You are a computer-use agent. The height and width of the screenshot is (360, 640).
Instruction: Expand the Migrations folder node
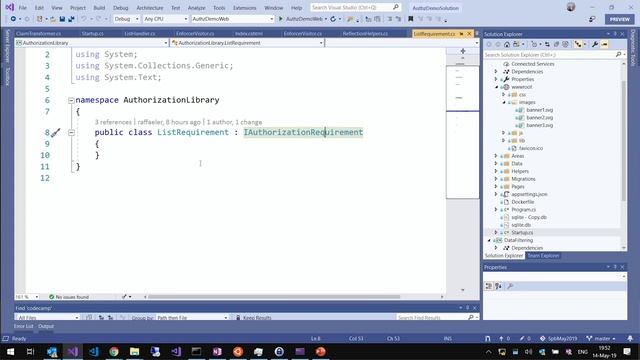click(496, 179)
